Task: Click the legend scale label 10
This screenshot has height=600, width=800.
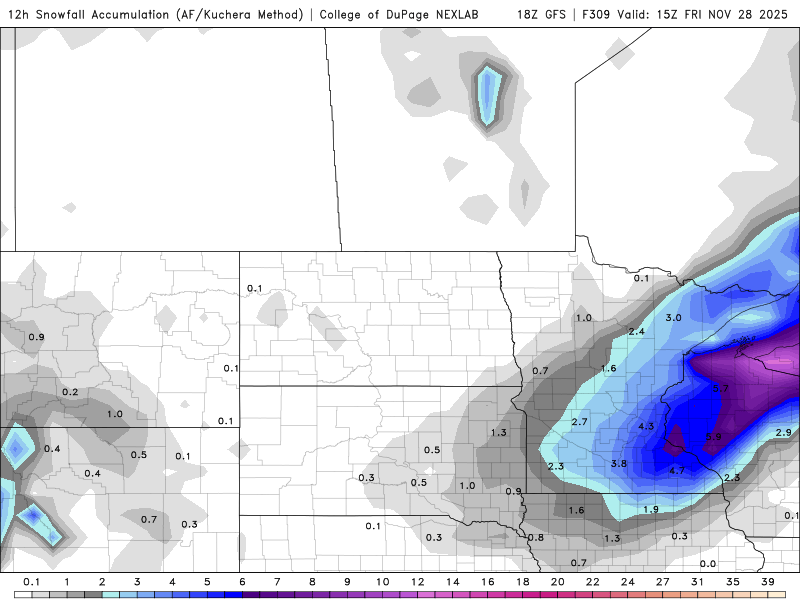Action: (383, 582)
